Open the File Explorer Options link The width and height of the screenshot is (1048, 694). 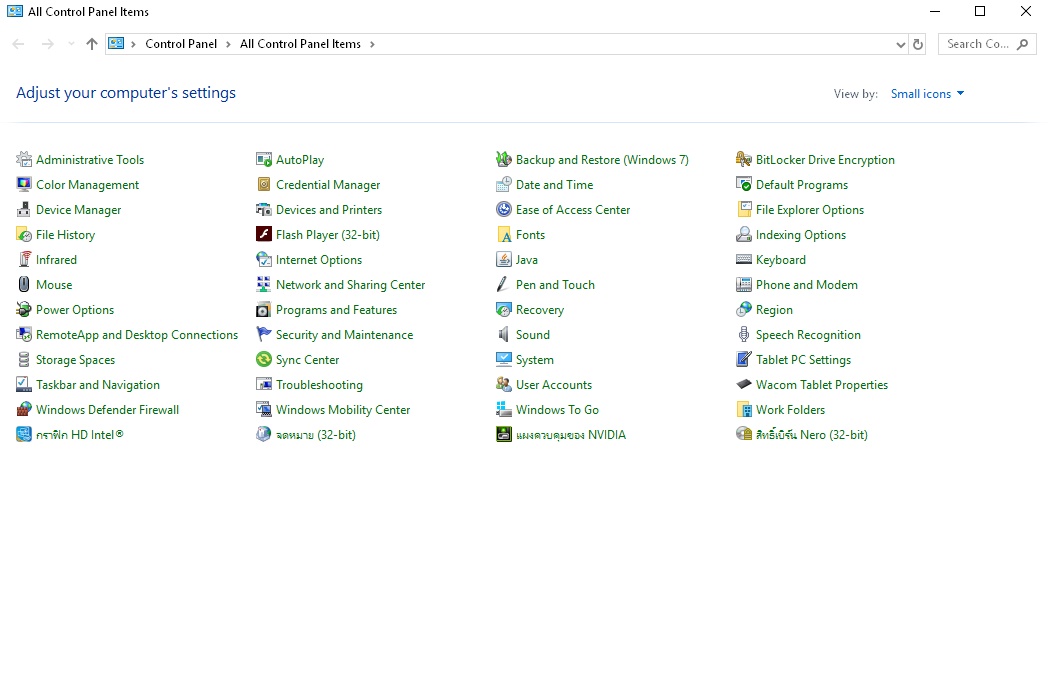pos(809,209)
